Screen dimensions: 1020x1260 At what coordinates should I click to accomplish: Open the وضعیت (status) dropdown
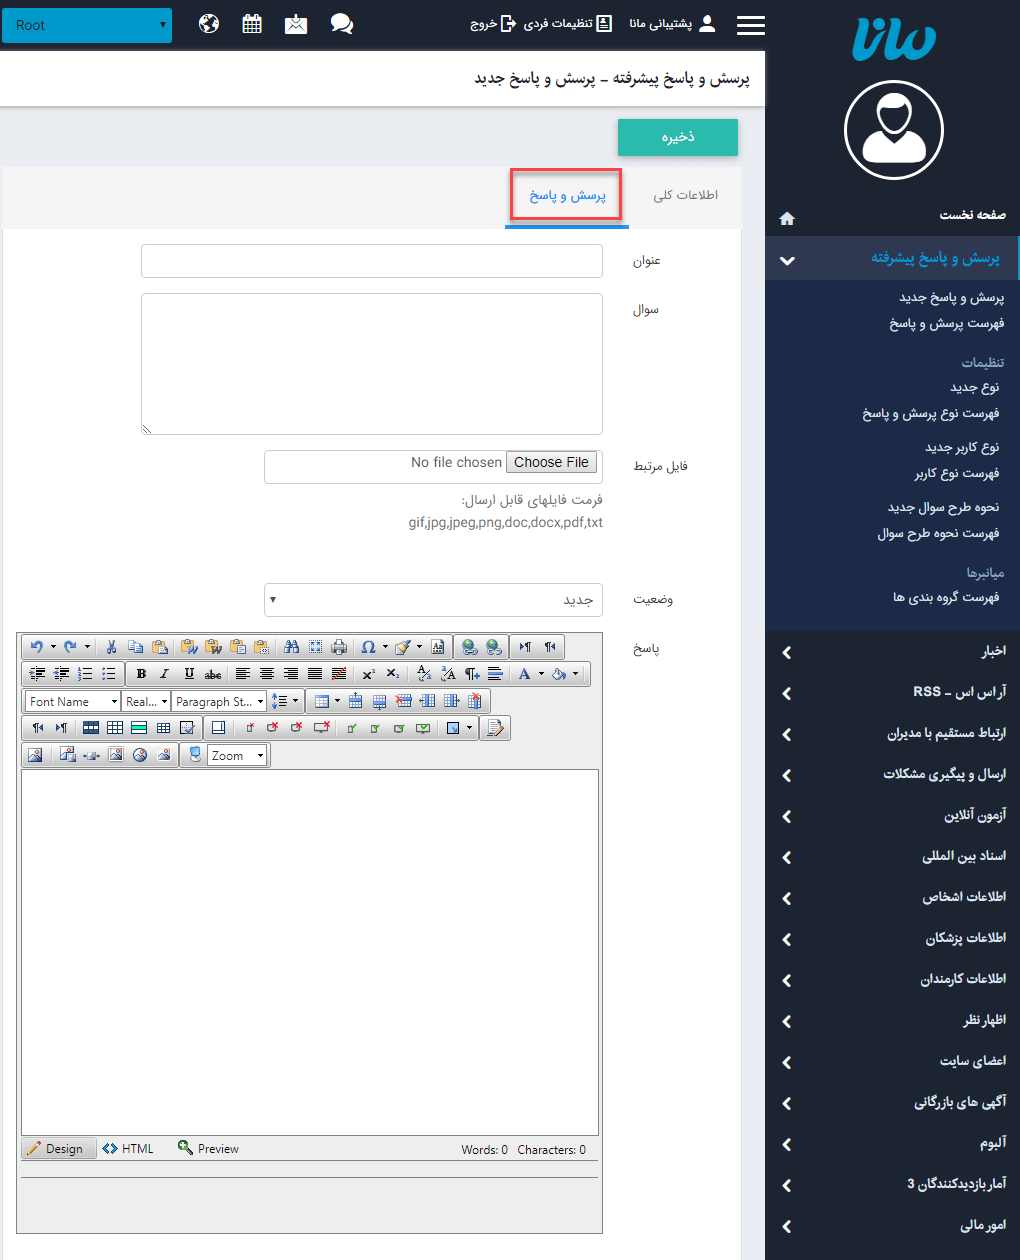(x=433, y=599)
